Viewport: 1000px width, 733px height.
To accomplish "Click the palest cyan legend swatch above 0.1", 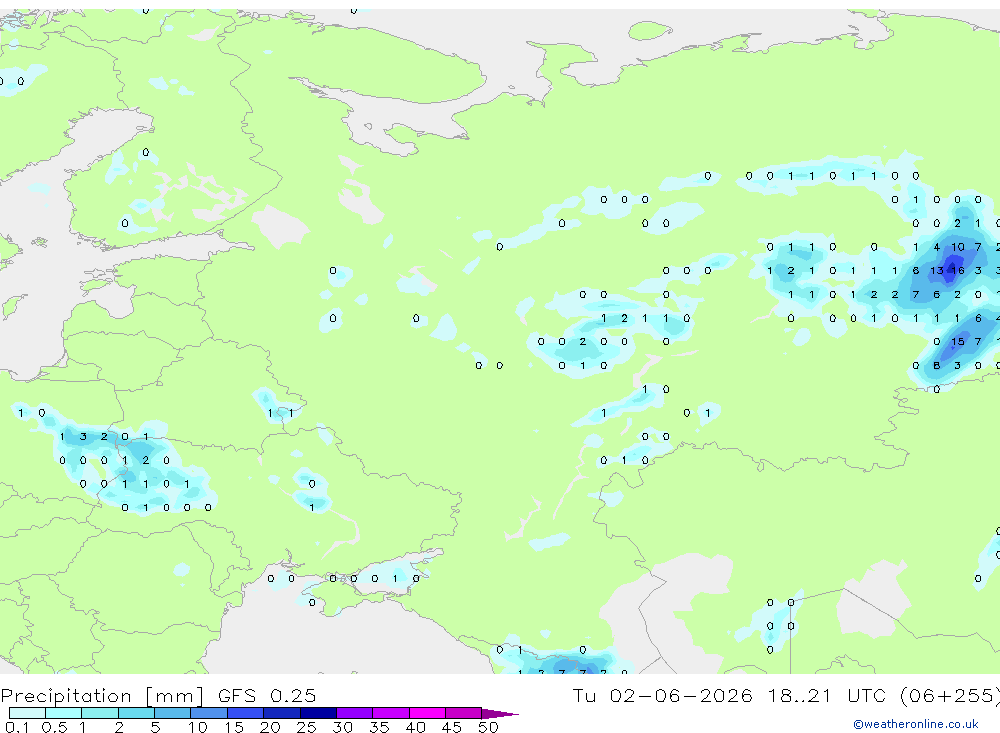I will point(27,713).
